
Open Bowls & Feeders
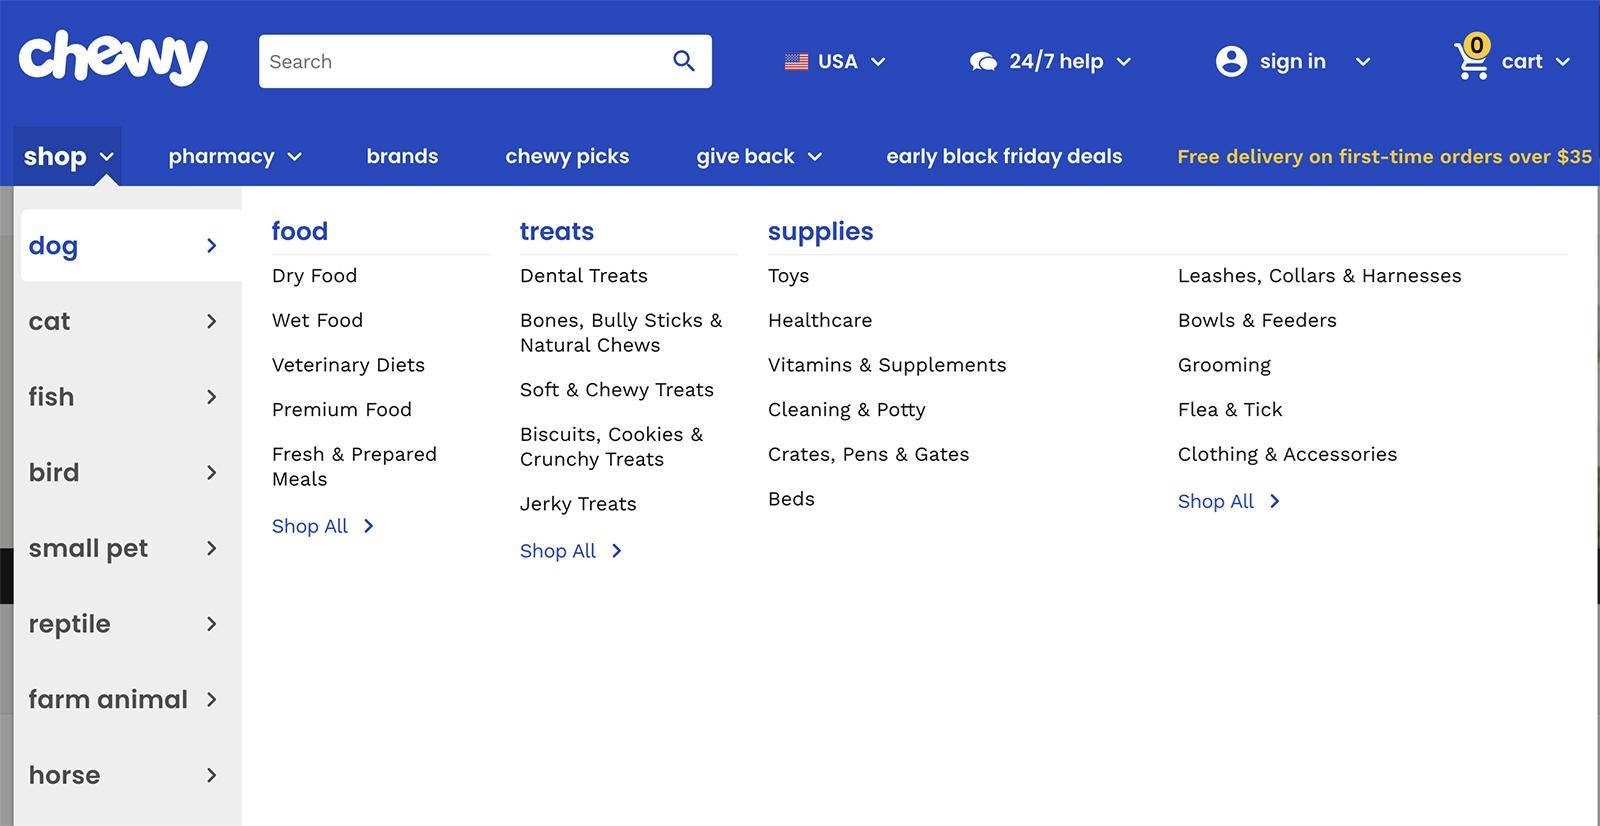click(1257, 320)
